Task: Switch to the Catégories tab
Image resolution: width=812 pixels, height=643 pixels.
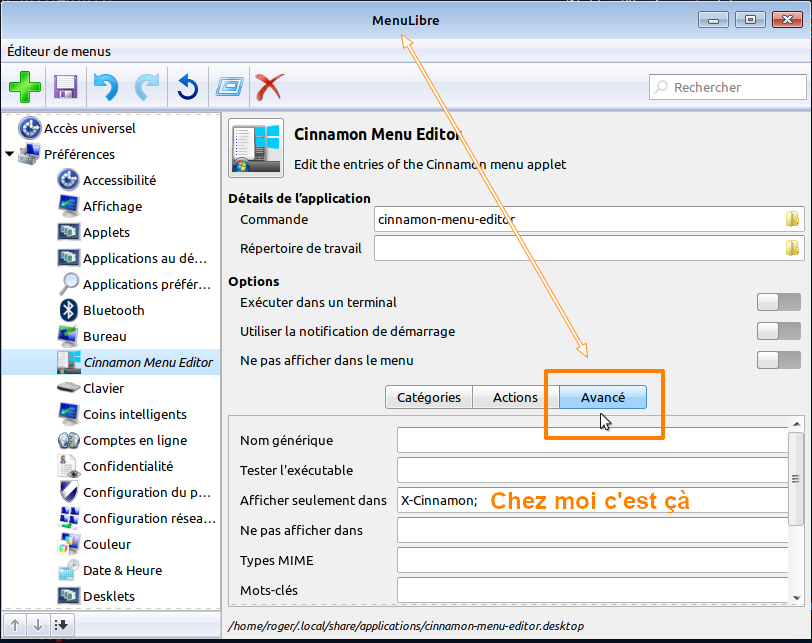Action: pyautogui.click(x=428, y=397)
